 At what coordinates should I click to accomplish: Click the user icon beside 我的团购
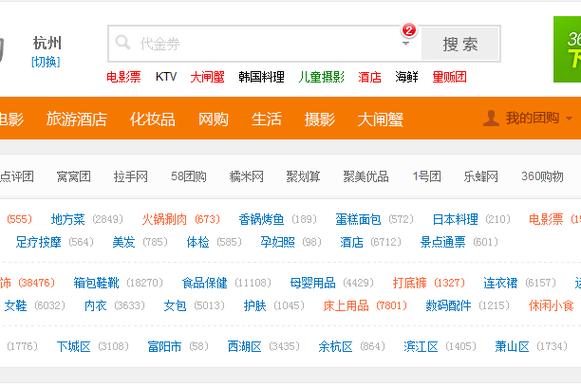pos(491,118)
